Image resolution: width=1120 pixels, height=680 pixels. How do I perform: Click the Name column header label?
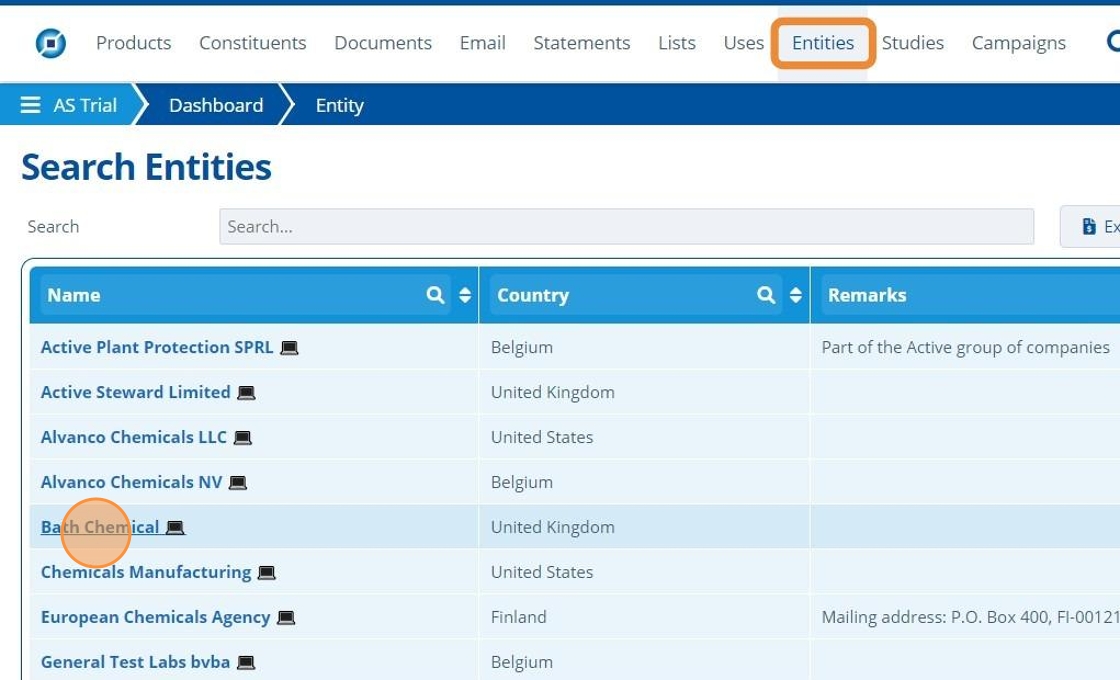pos(74,295)
